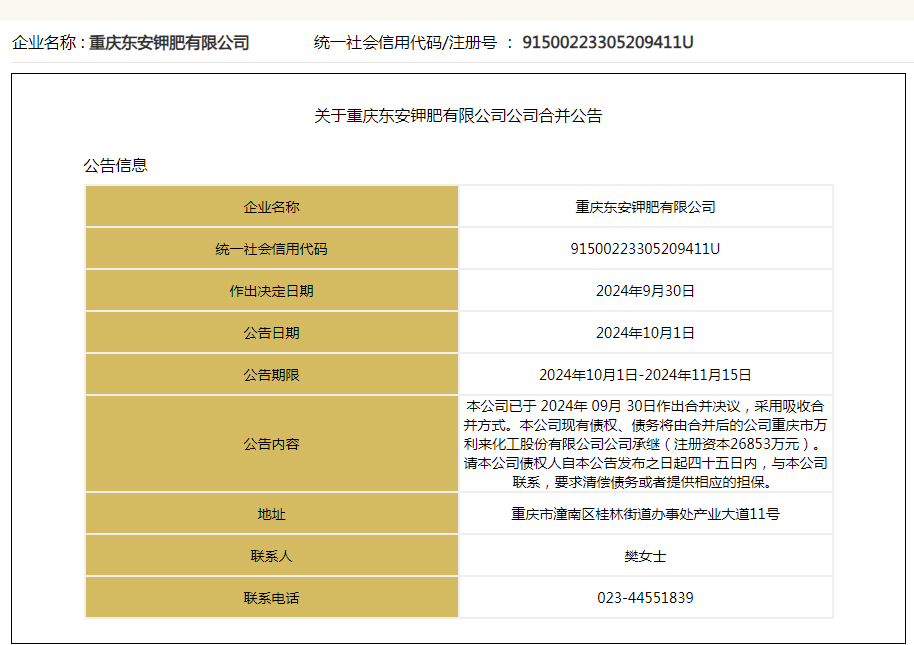This screenshot has width=914, height=645.
Task: Click the announcement content paragraph about the merger
Action: point(645,444)
